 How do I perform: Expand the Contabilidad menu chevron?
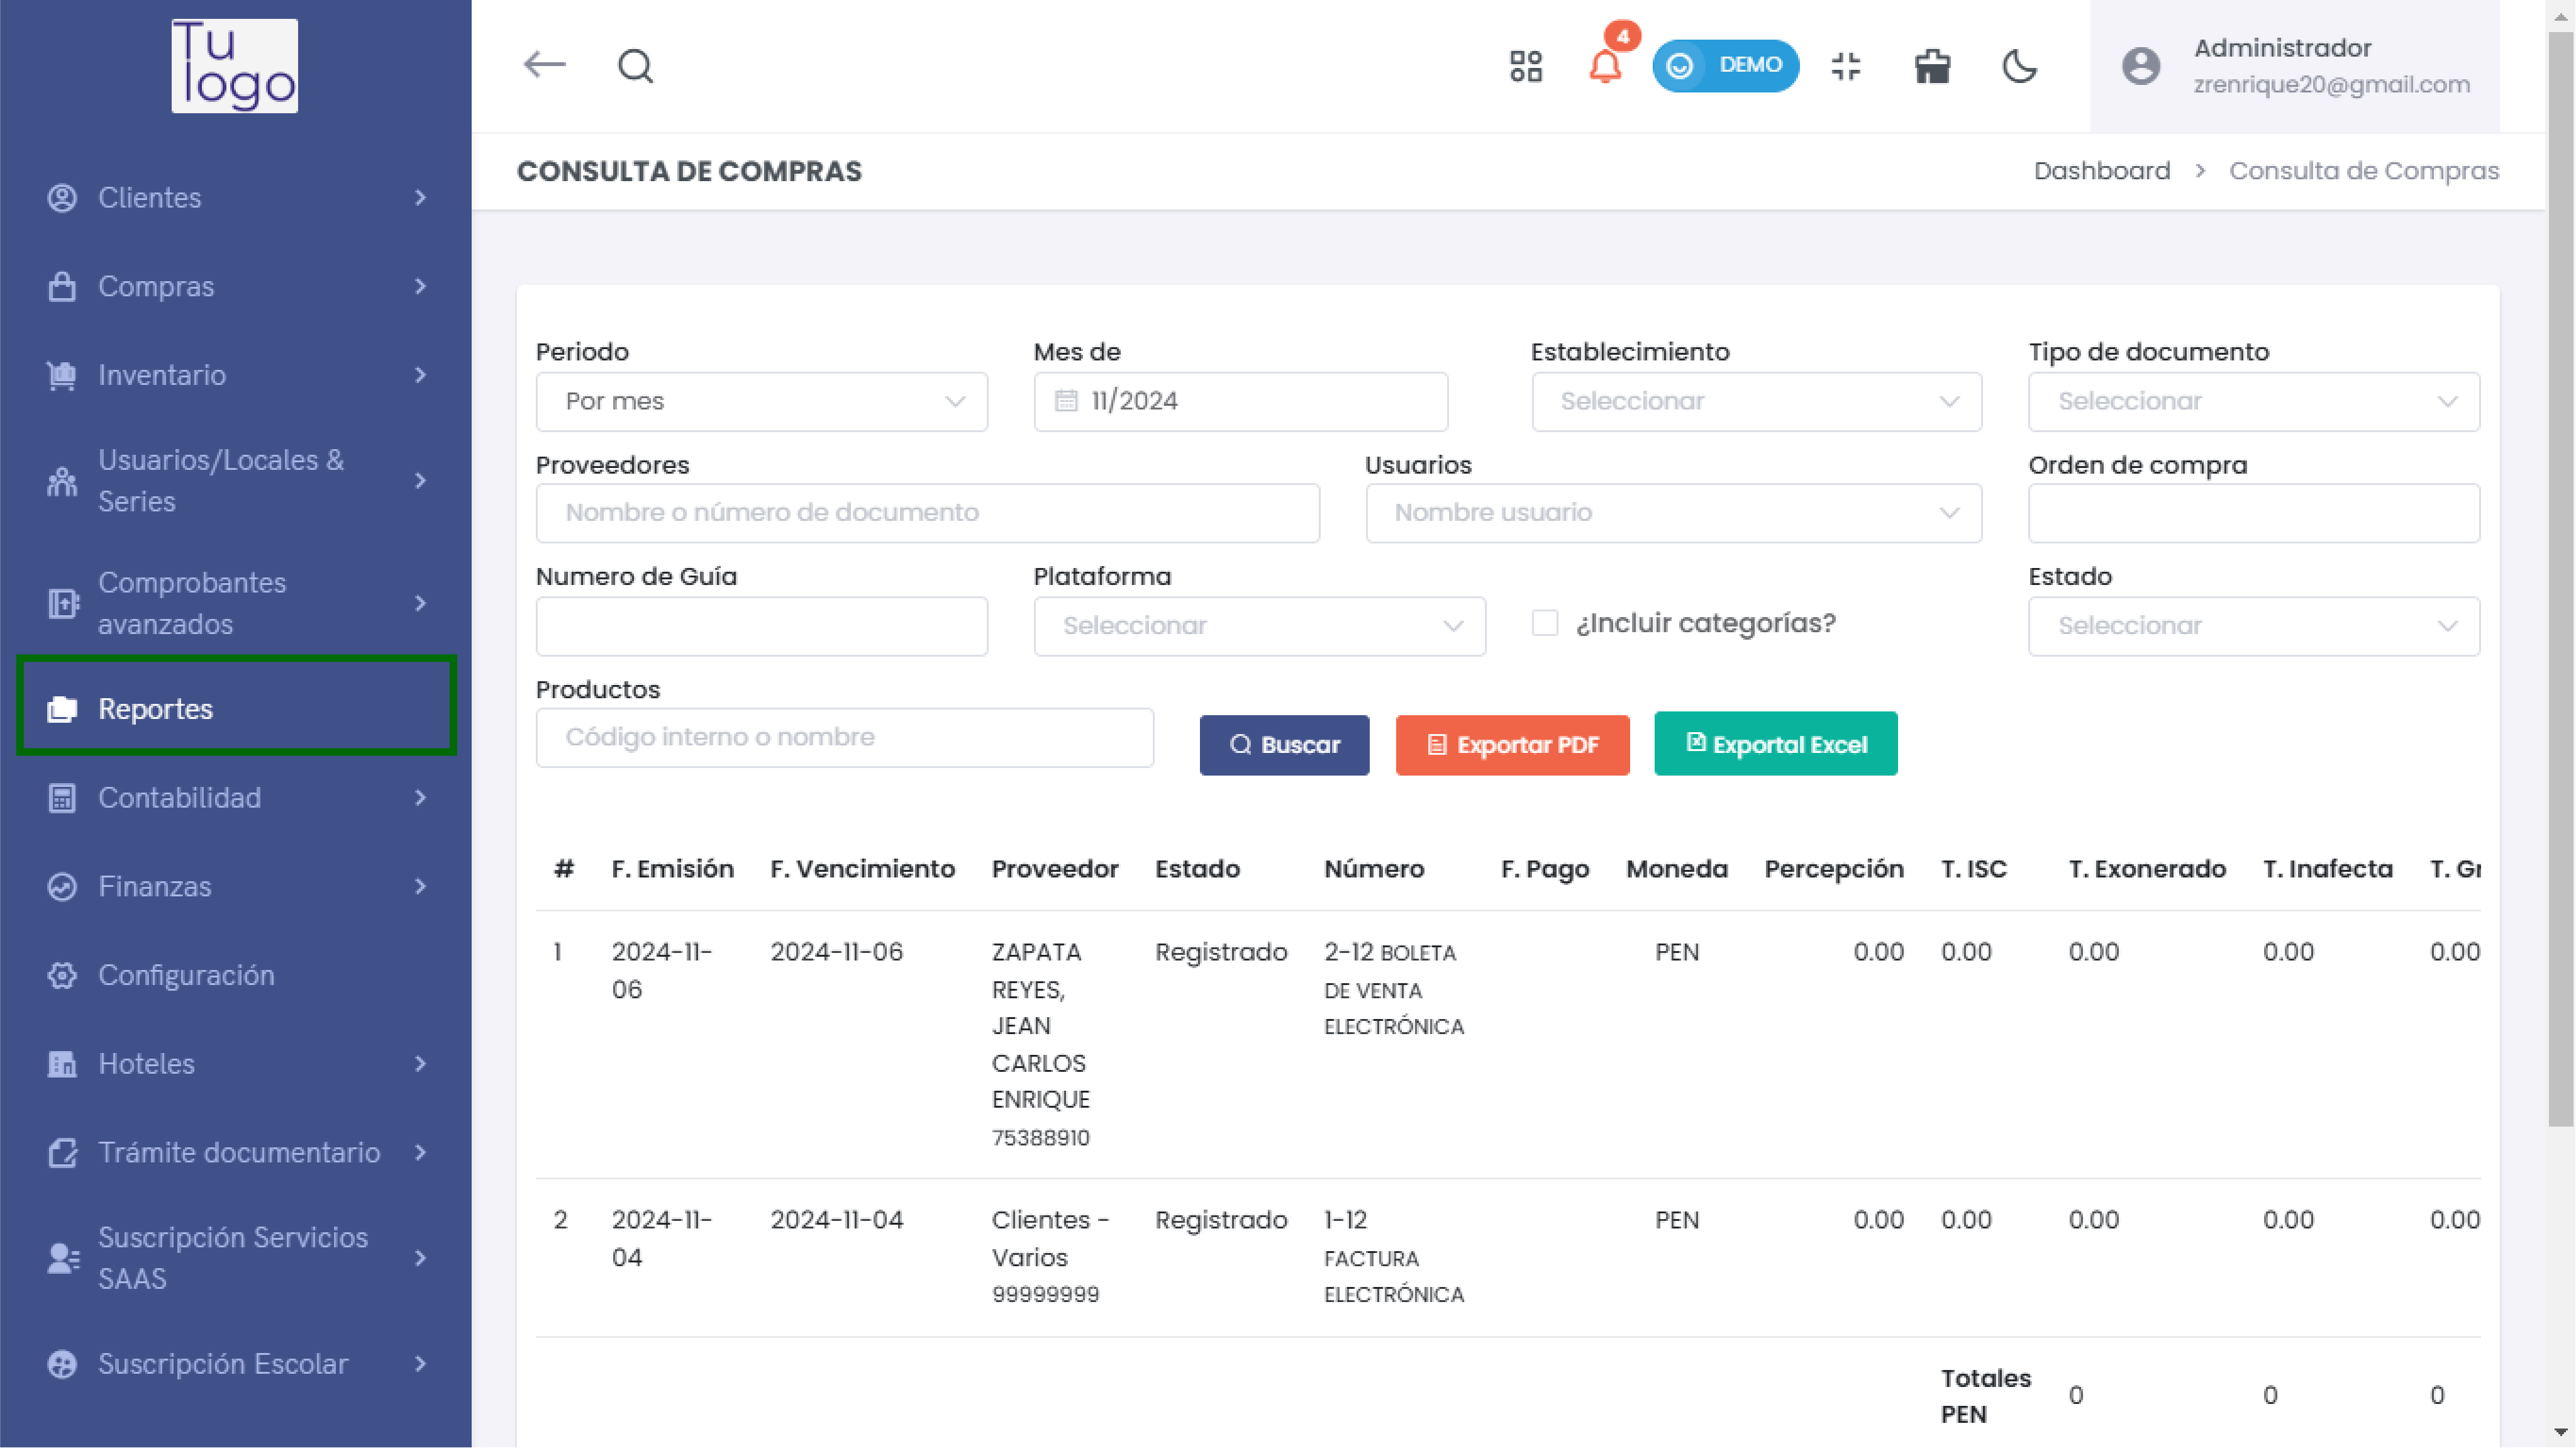coord(420,798)
